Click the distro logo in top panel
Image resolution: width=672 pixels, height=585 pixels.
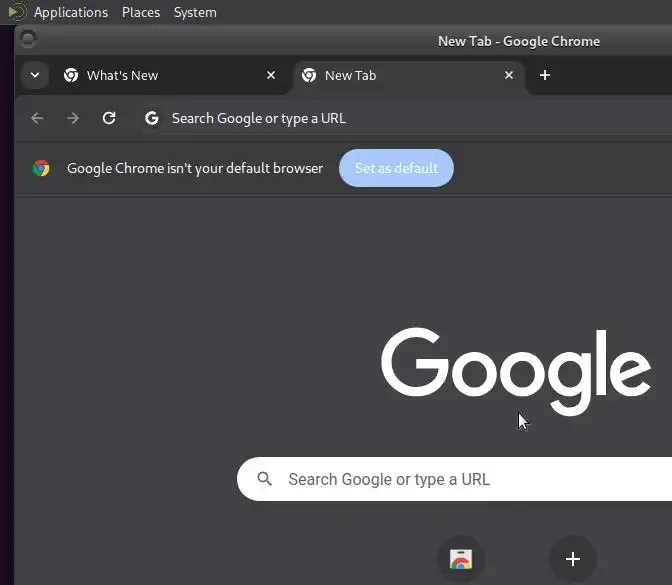click(17, 12)
